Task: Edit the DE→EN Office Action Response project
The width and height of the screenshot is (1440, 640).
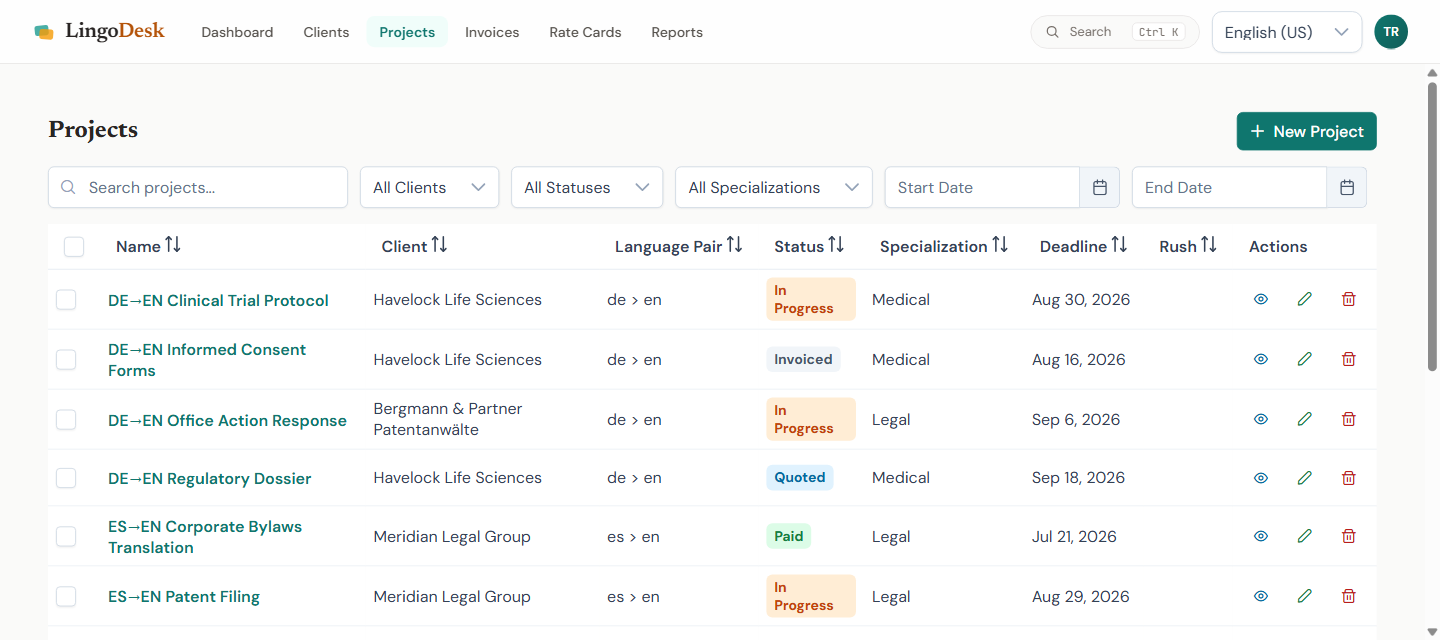Action: (x=1304, y=419)
